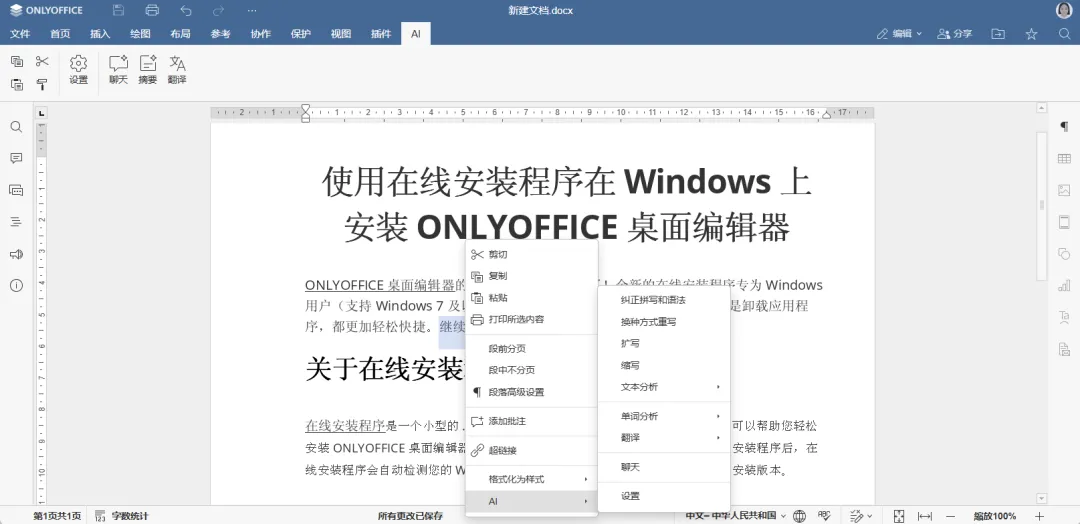The width and height of the screenshot is (1080, 524).
Task: Click the Redo arrow icon
Action: 218,10
